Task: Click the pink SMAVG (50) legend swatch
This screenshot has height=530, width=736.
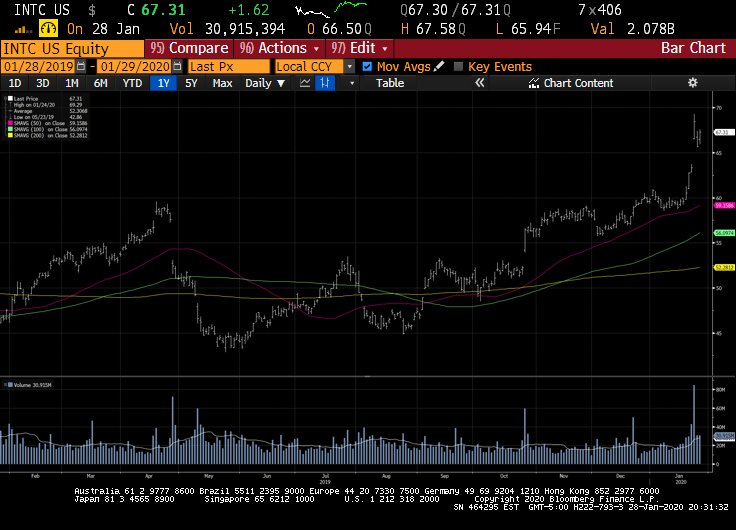Action: click(x=10, y=123)
